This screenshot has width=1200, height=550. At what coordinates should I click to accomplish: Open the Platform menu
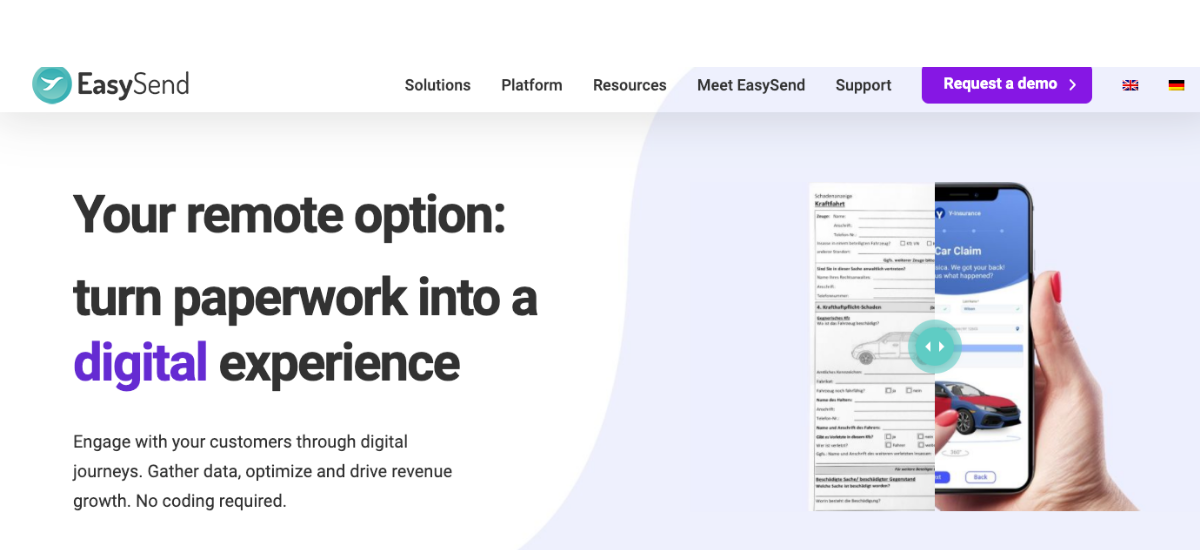(532, 85)
